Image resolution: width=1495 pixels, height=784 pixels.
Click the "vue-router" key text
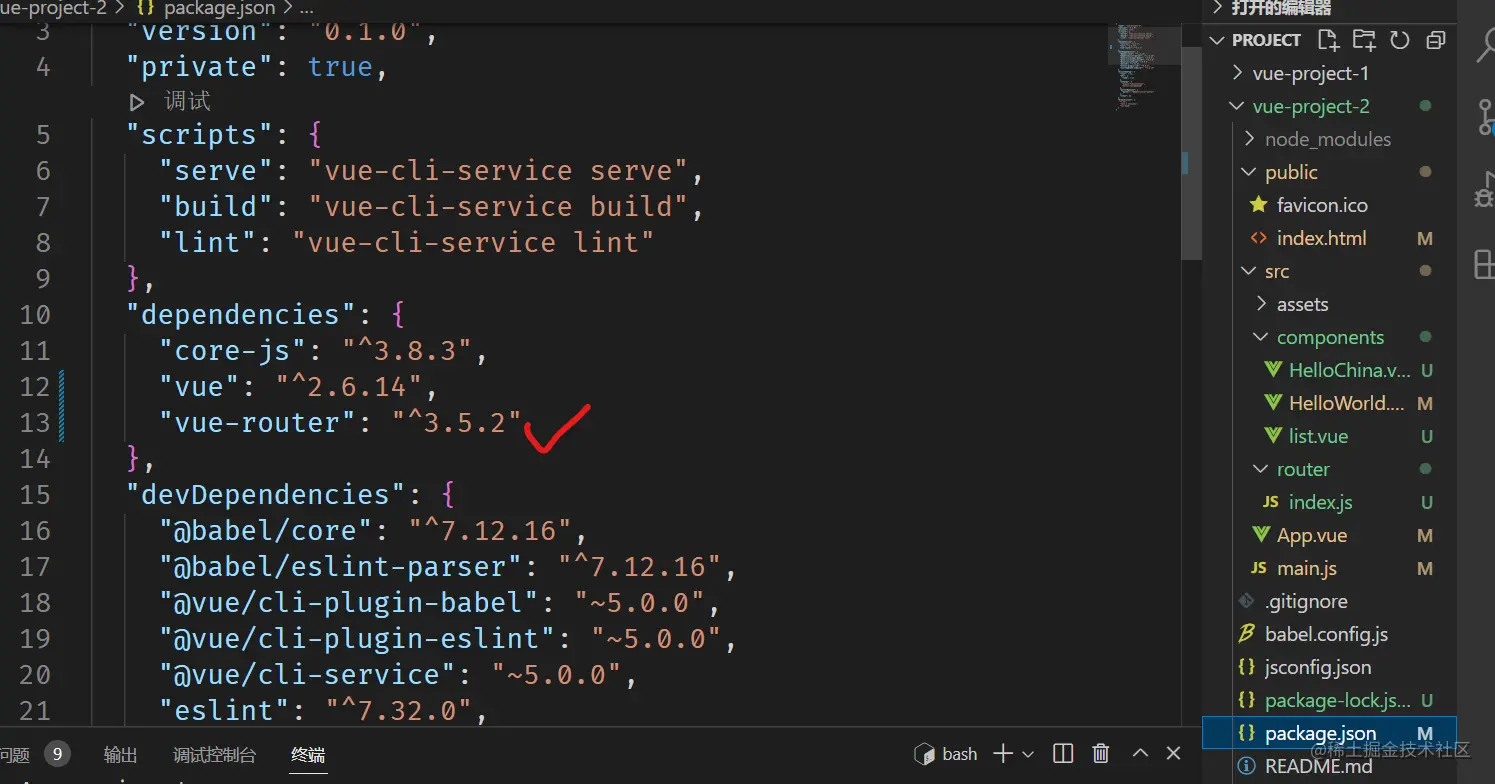[250, 422]
